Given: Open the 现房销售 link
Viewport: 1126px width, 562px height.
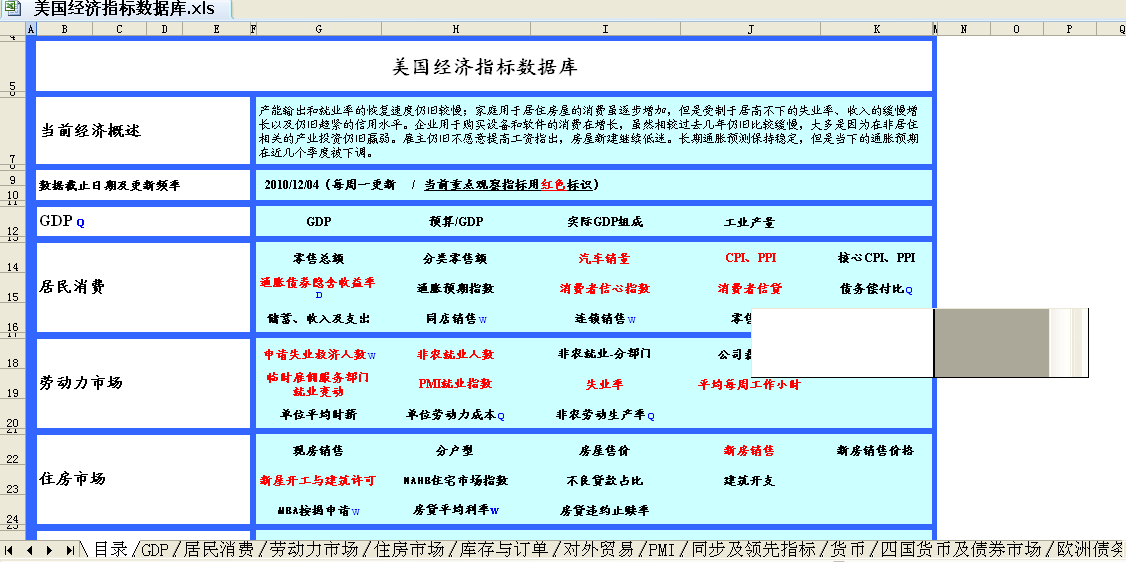Looking at the screenshot, I should (318, 451).
